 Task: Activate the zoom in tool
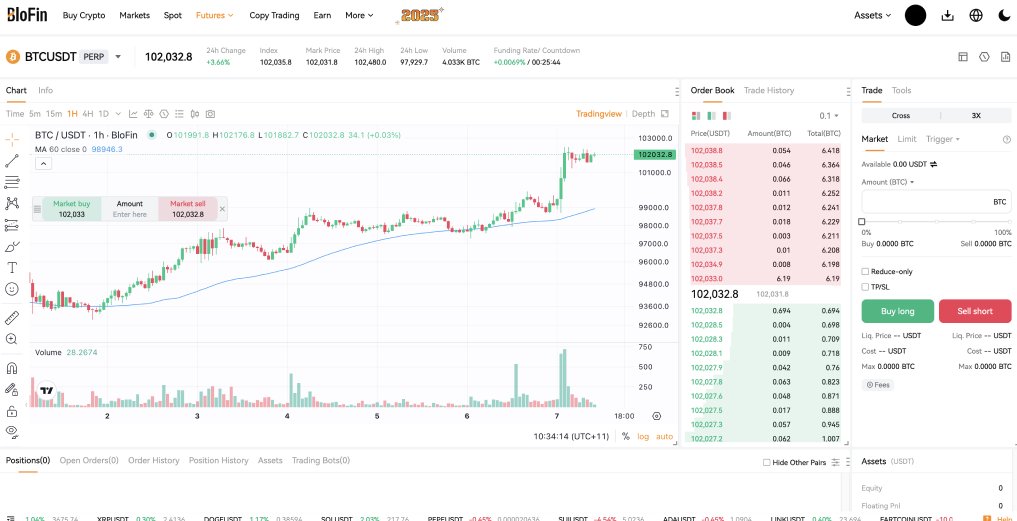coord(11,339)
